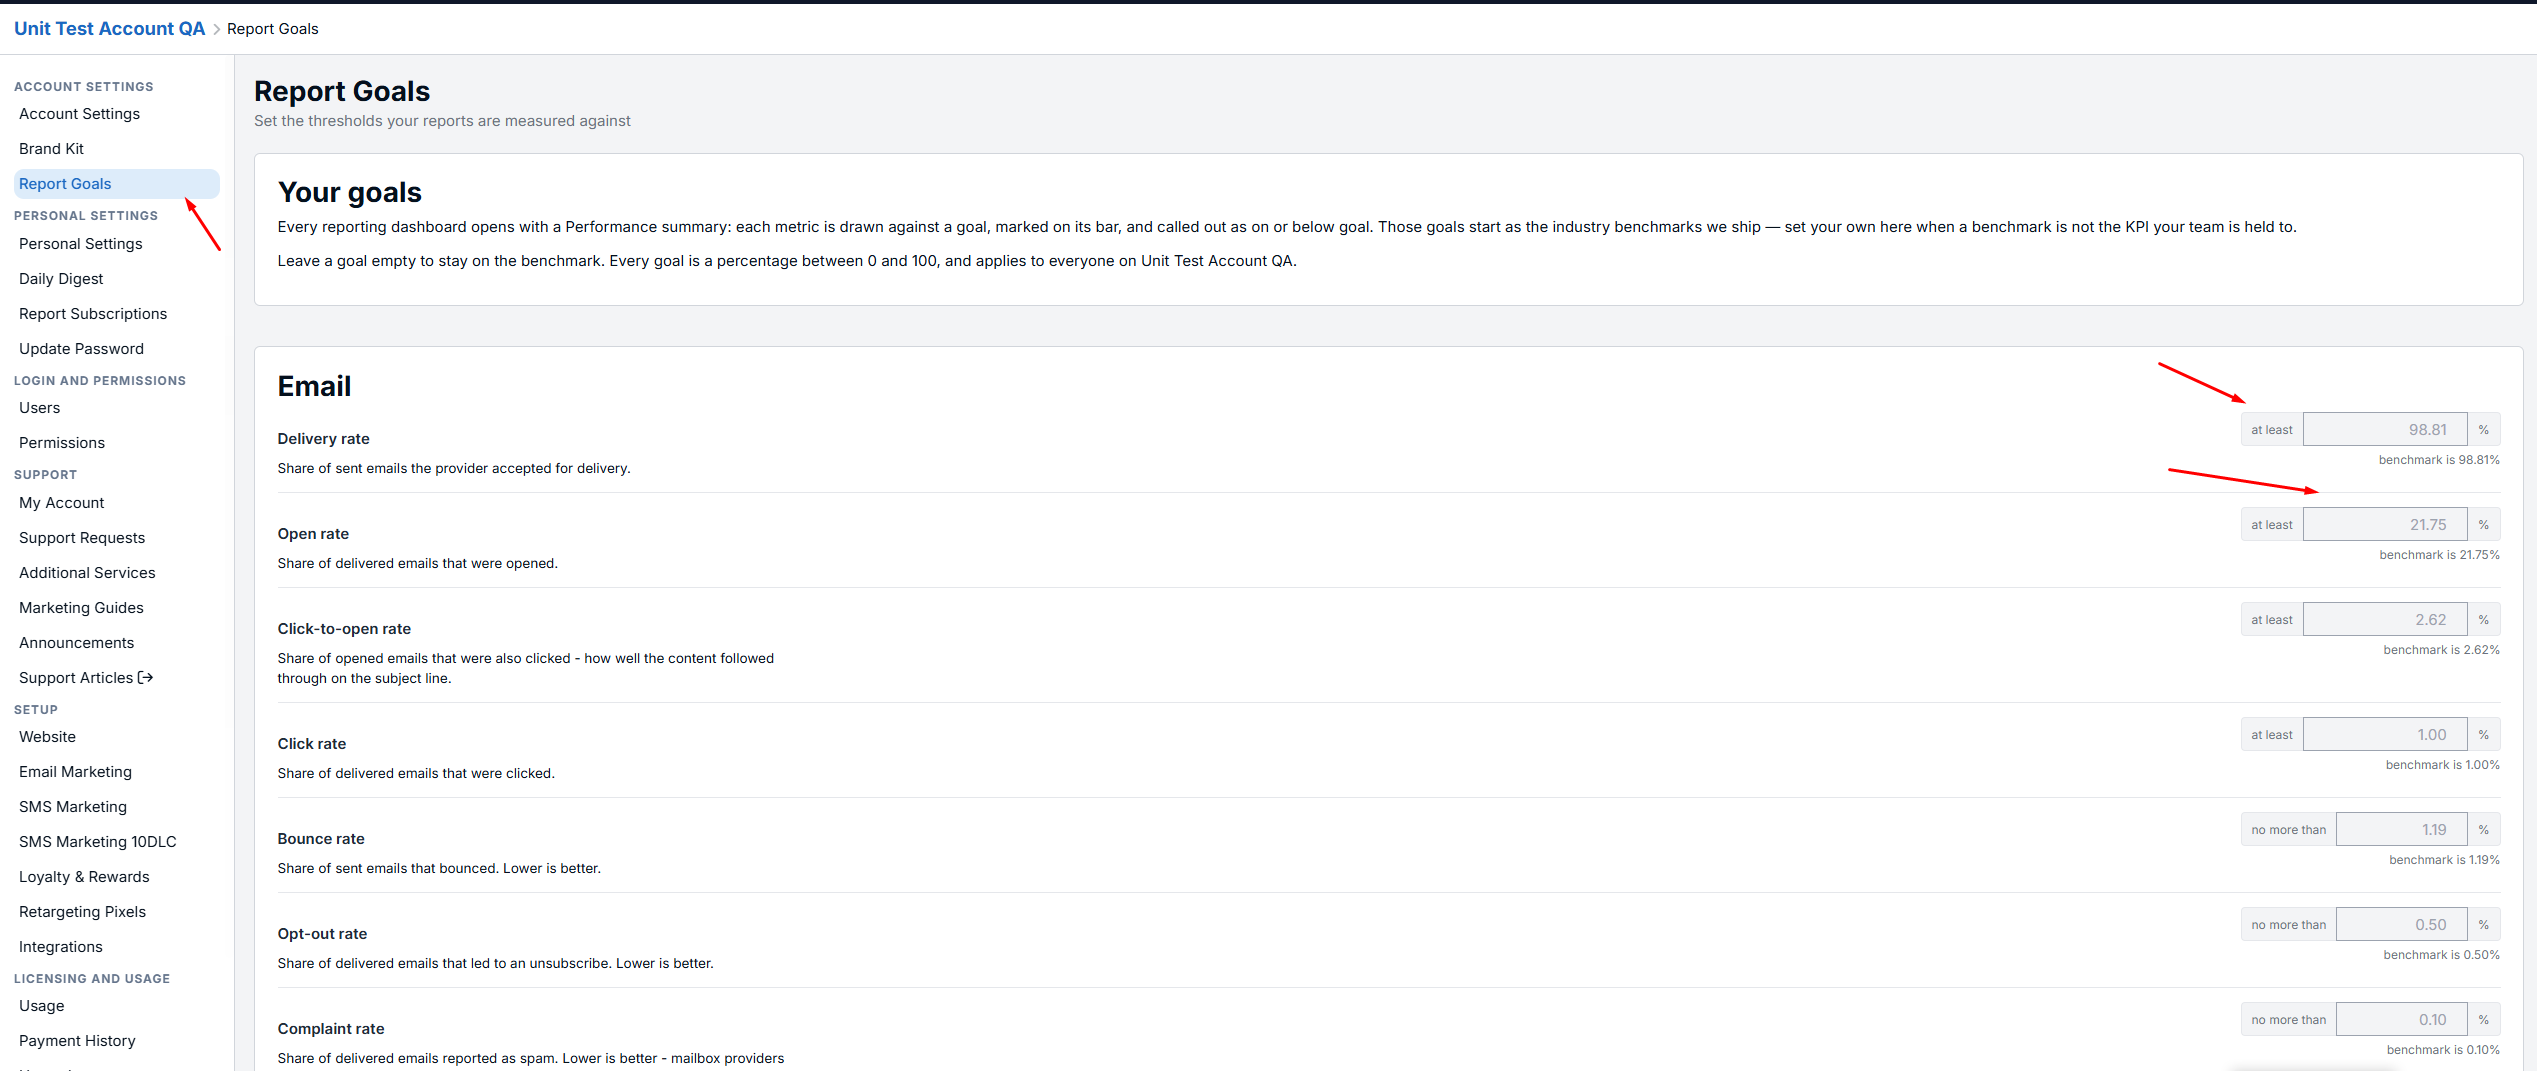The width and height of the screenshot is (2537, 1071).
Task: Open the Users page
Action: click(40, 407)
